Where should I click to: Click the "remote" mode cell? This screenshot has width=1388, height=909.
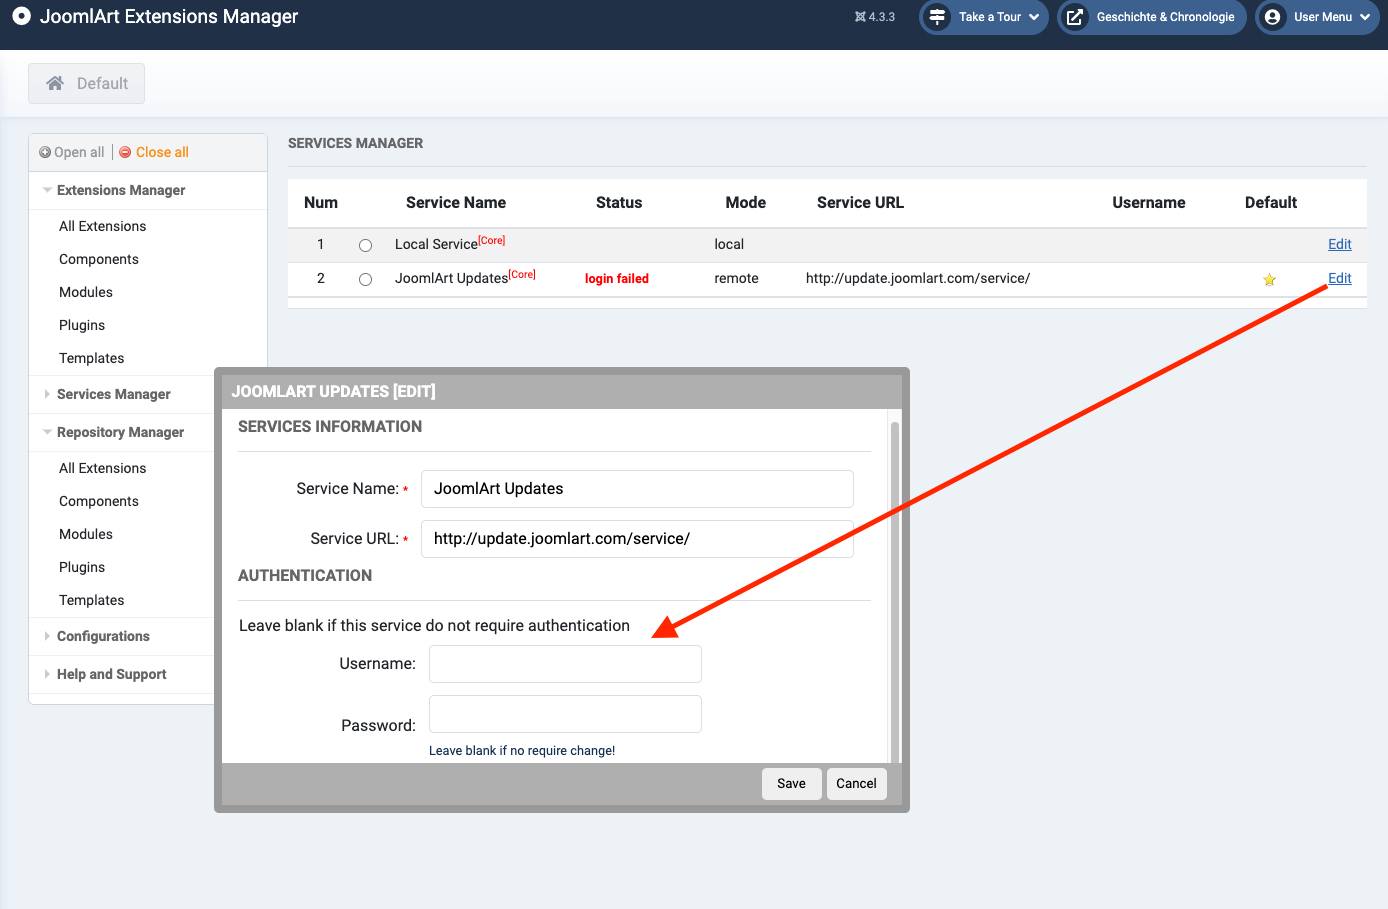[736, 278]
